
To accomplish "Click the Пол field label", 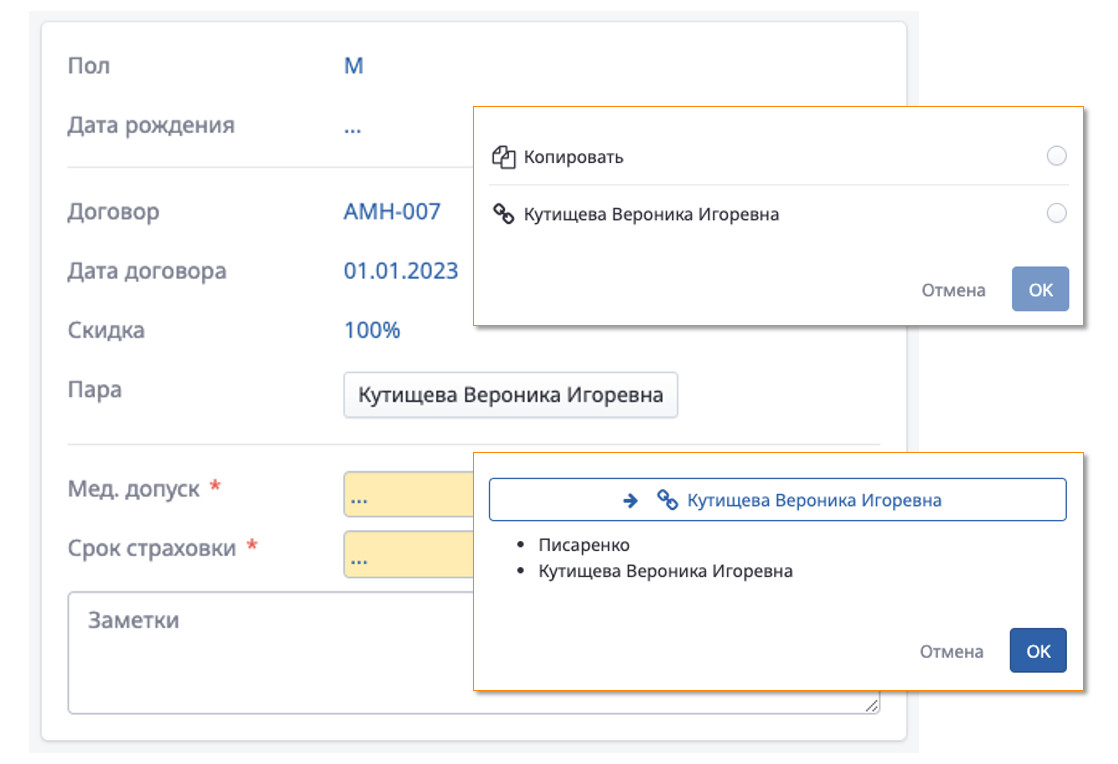I will coord(89,66).
